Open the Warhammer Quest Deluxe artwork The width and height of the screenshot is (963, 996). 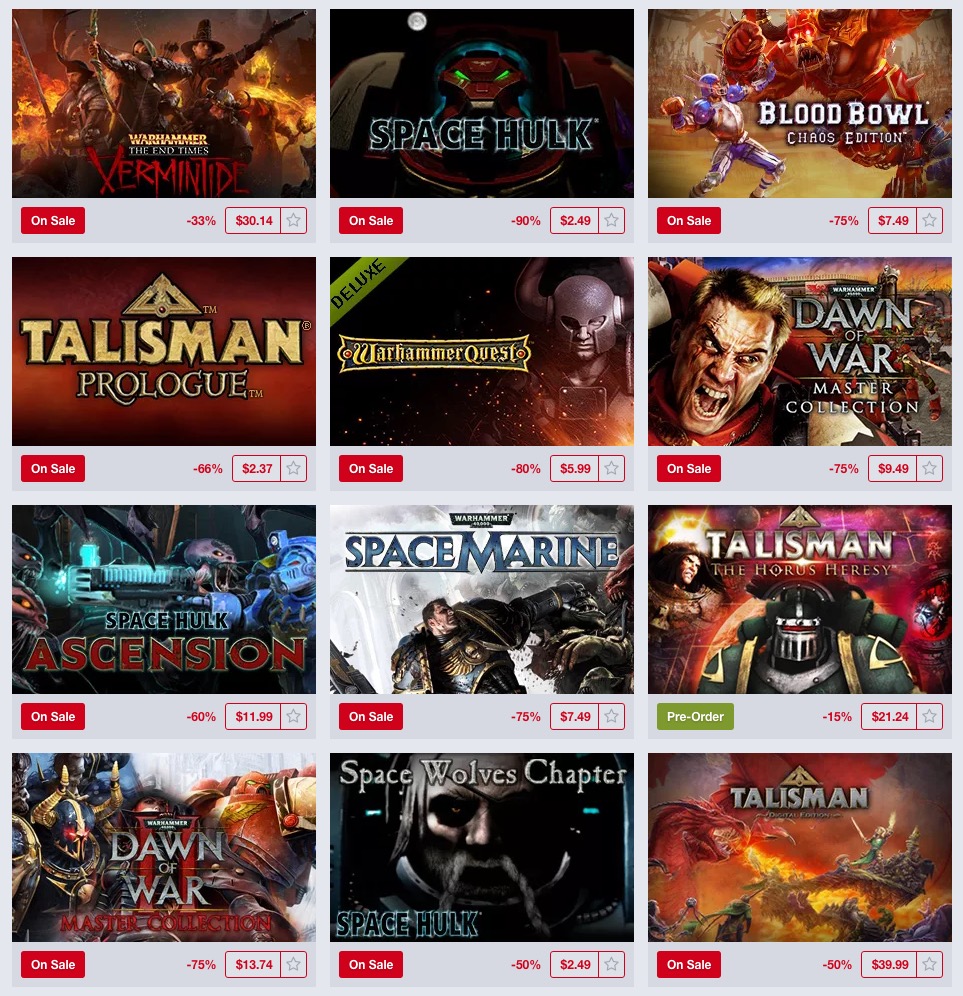click(x=482, y=351)
